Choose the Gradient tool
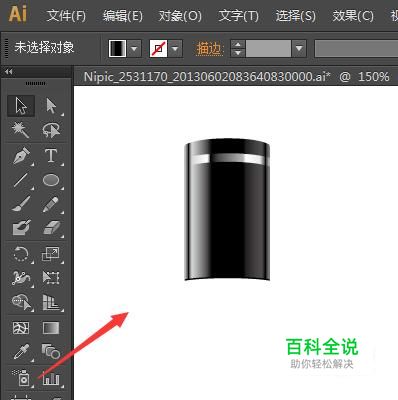The width and height of the screenshot is (398, 400). pos(51,328)
